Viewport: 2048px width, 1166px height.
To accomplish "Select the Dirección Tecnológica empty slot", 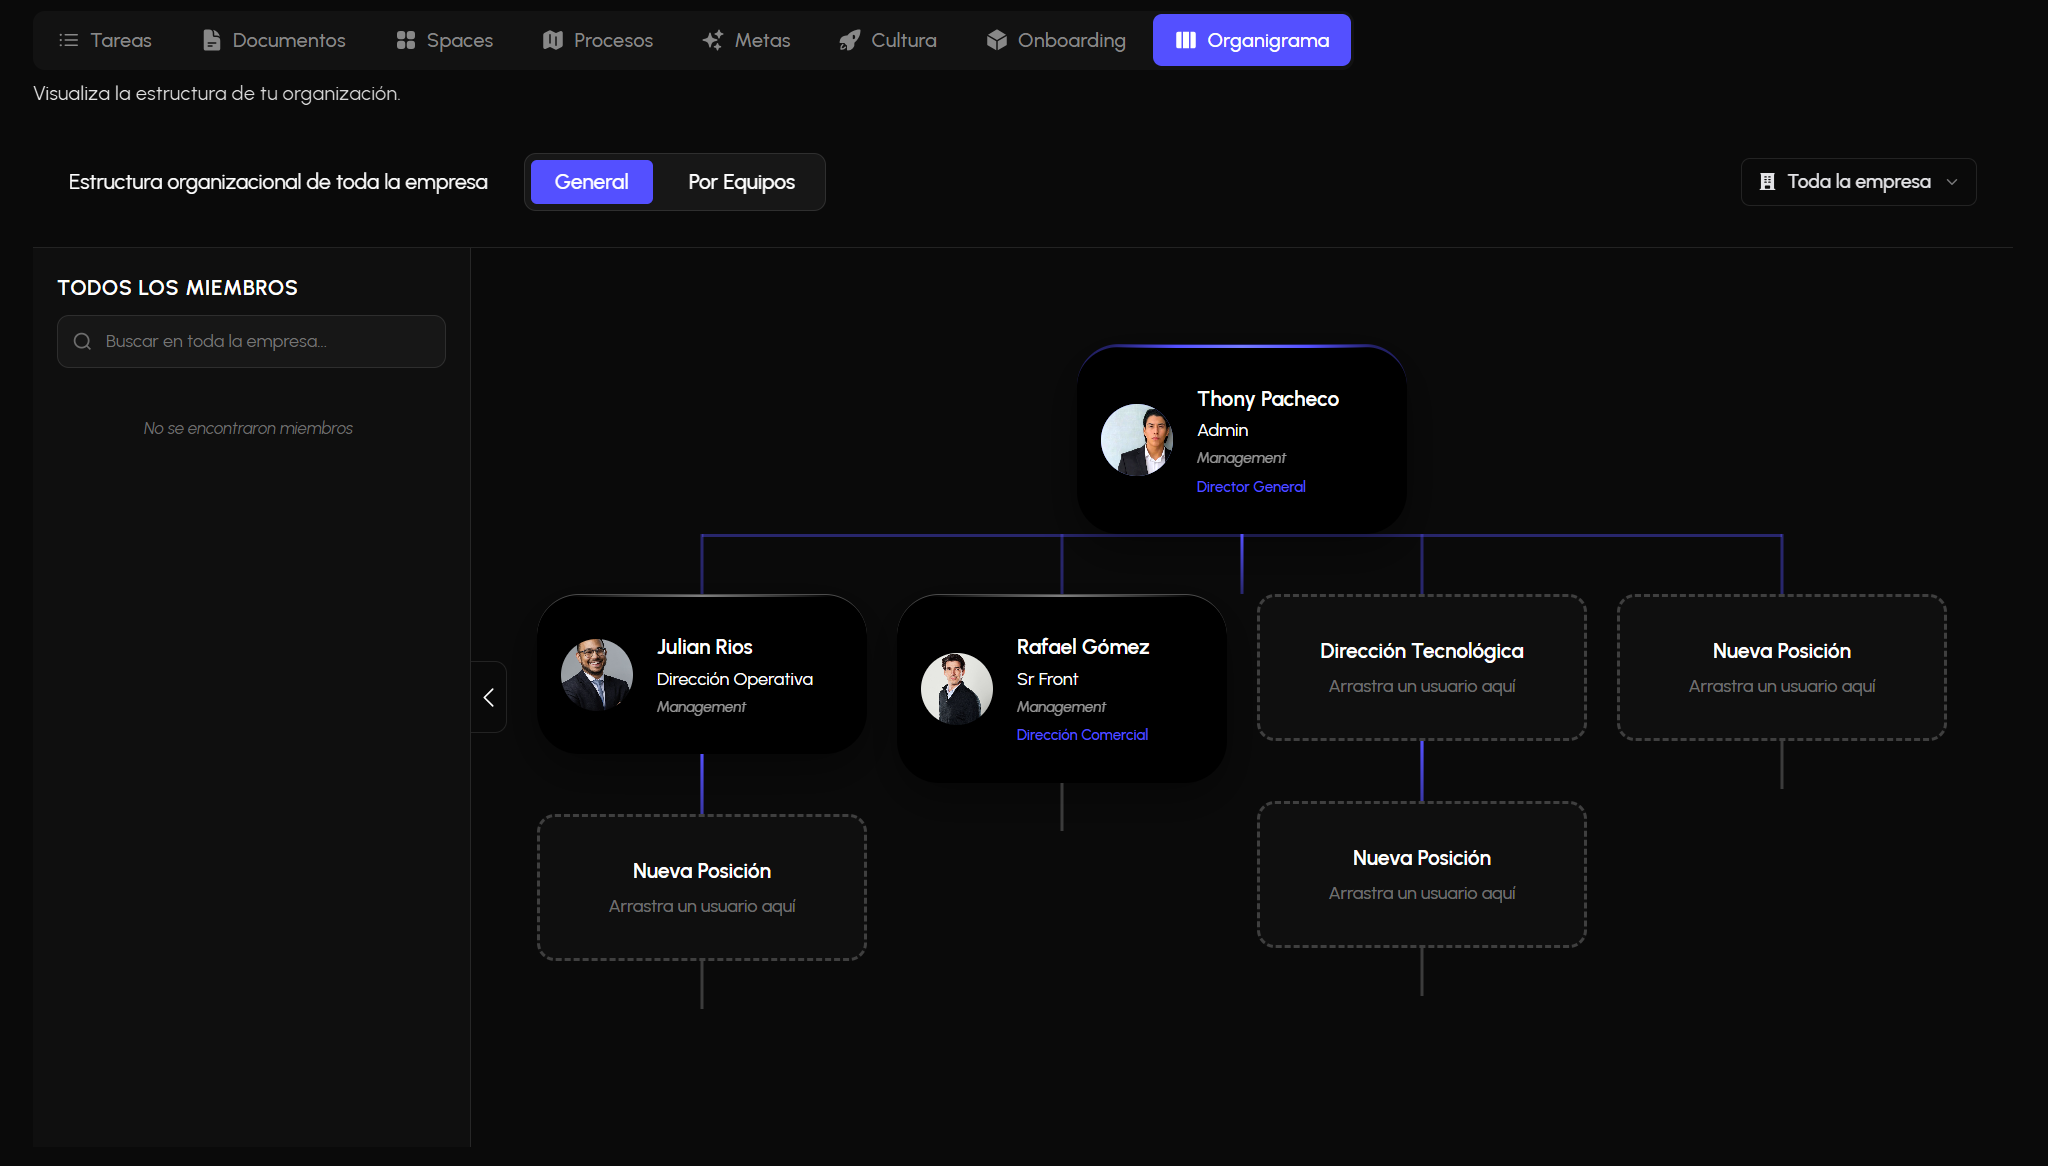I will point(1421,667).
